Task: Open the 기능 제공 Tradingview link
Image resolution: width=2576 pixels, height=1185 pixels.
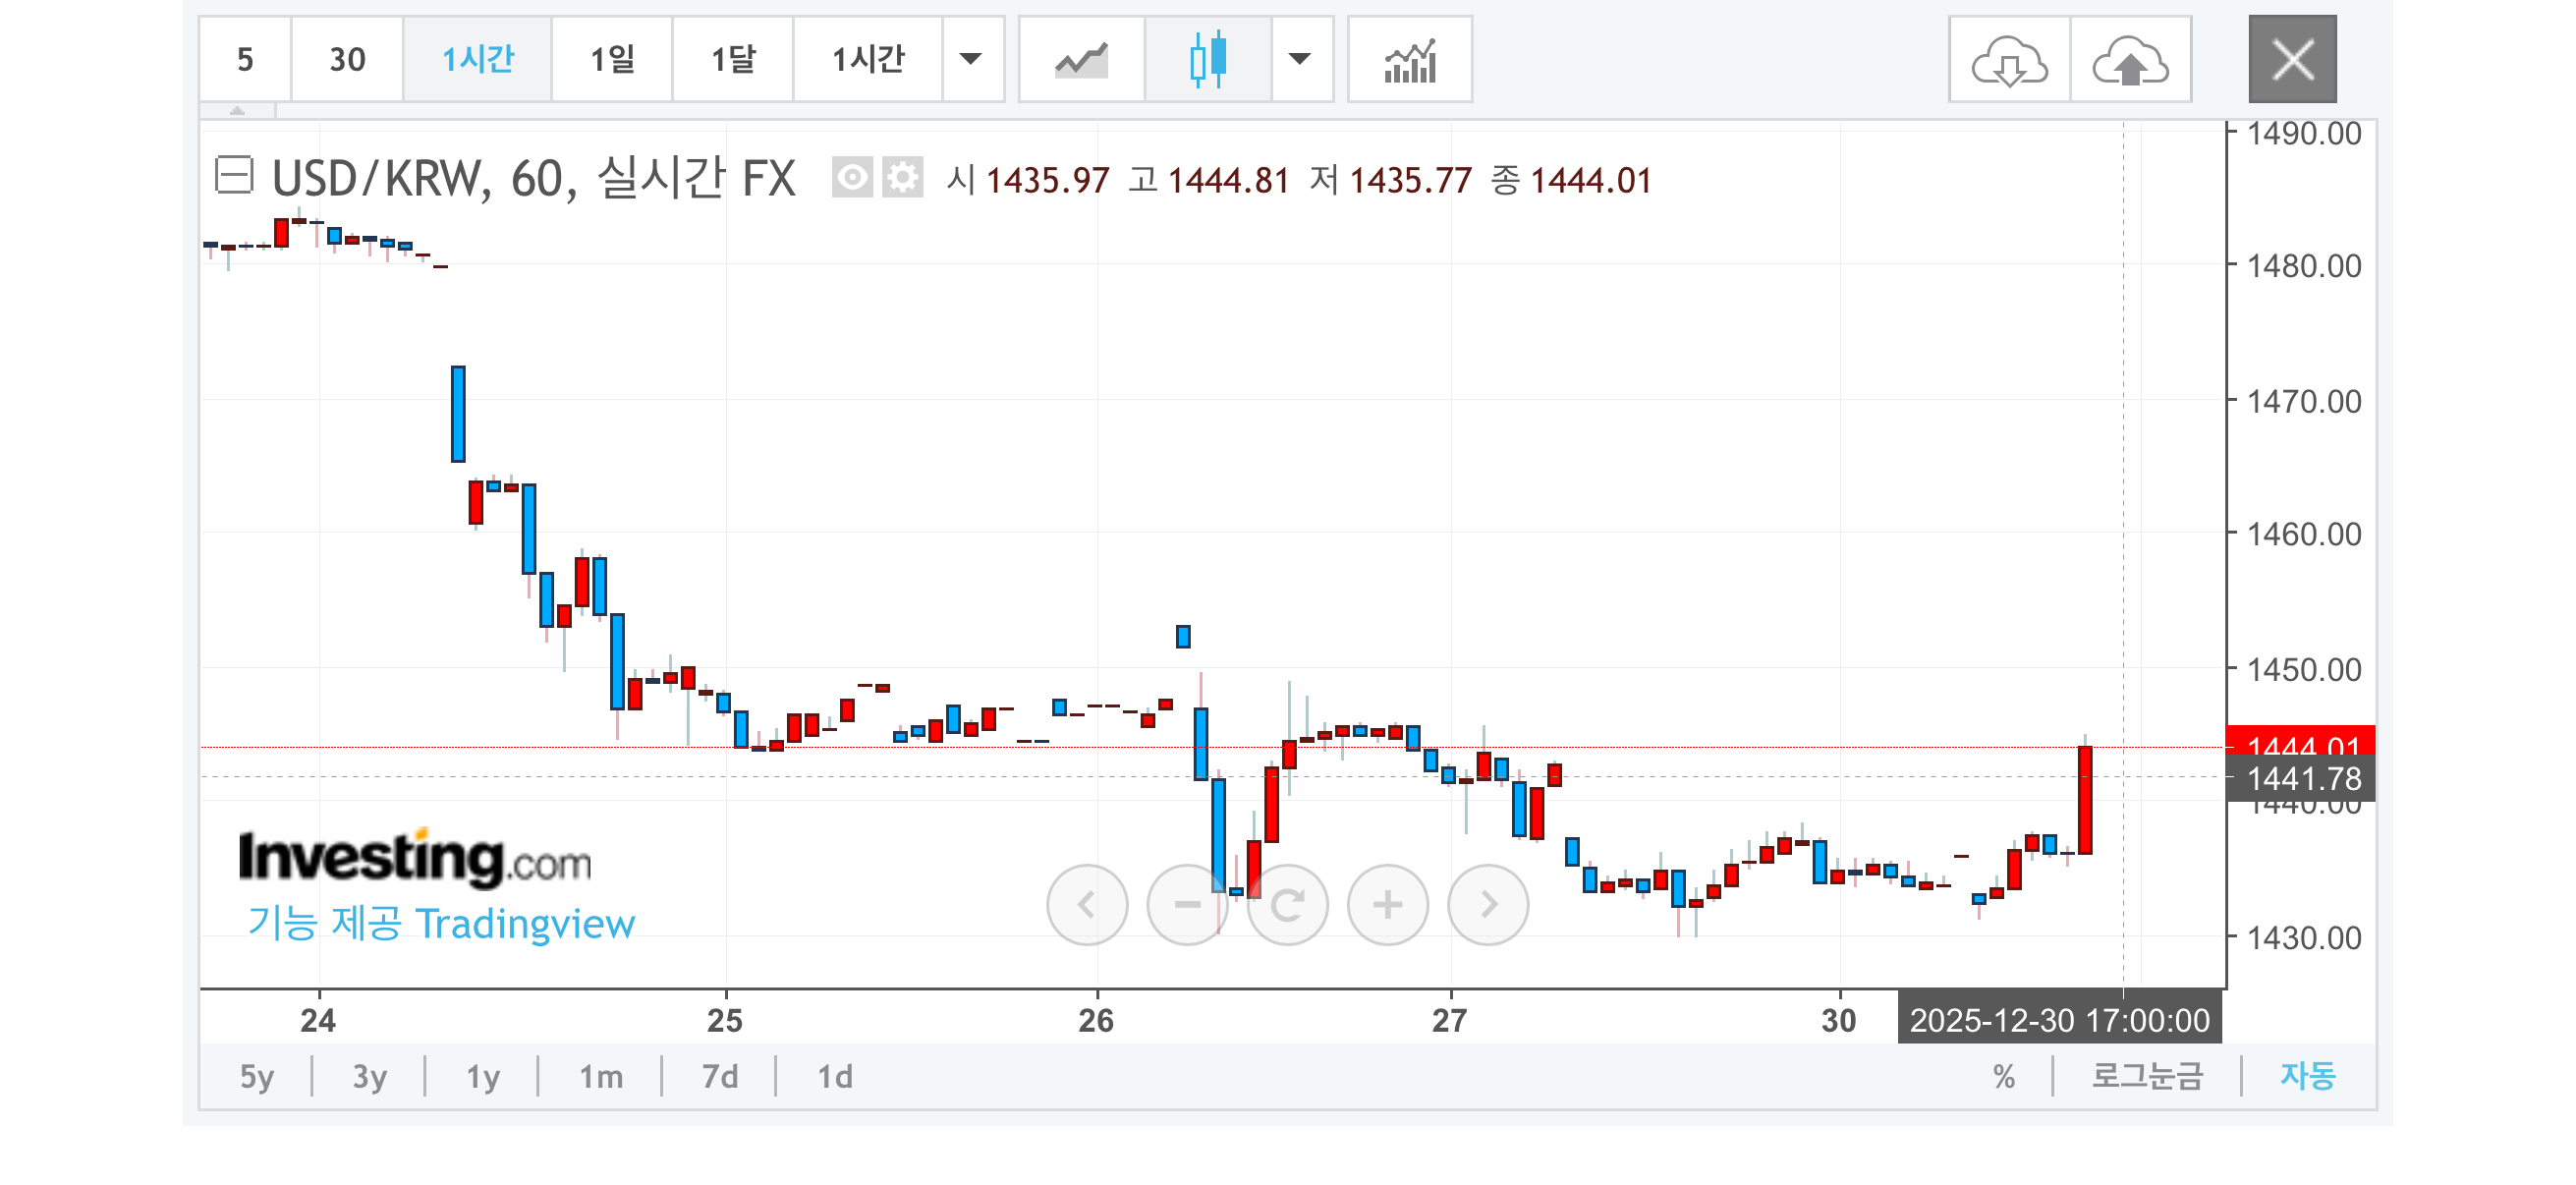Action: click(441, 923)
